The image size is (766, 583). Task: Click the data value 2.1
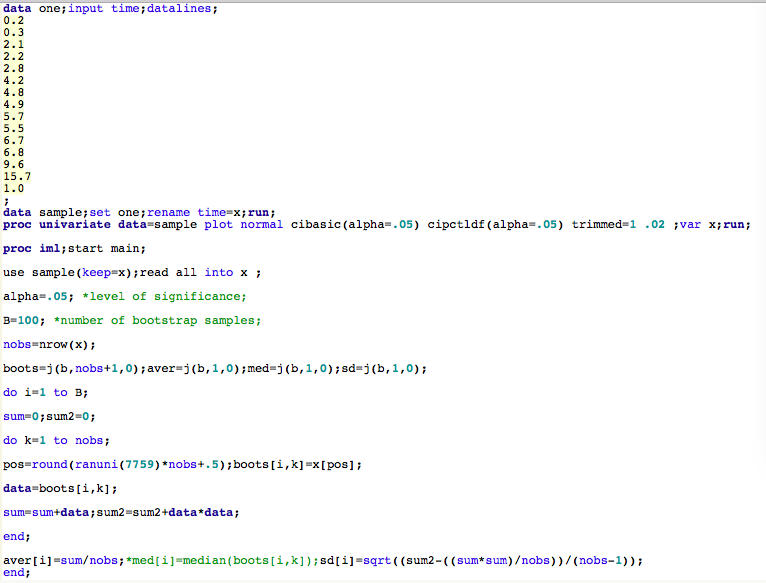coord(13,44)
